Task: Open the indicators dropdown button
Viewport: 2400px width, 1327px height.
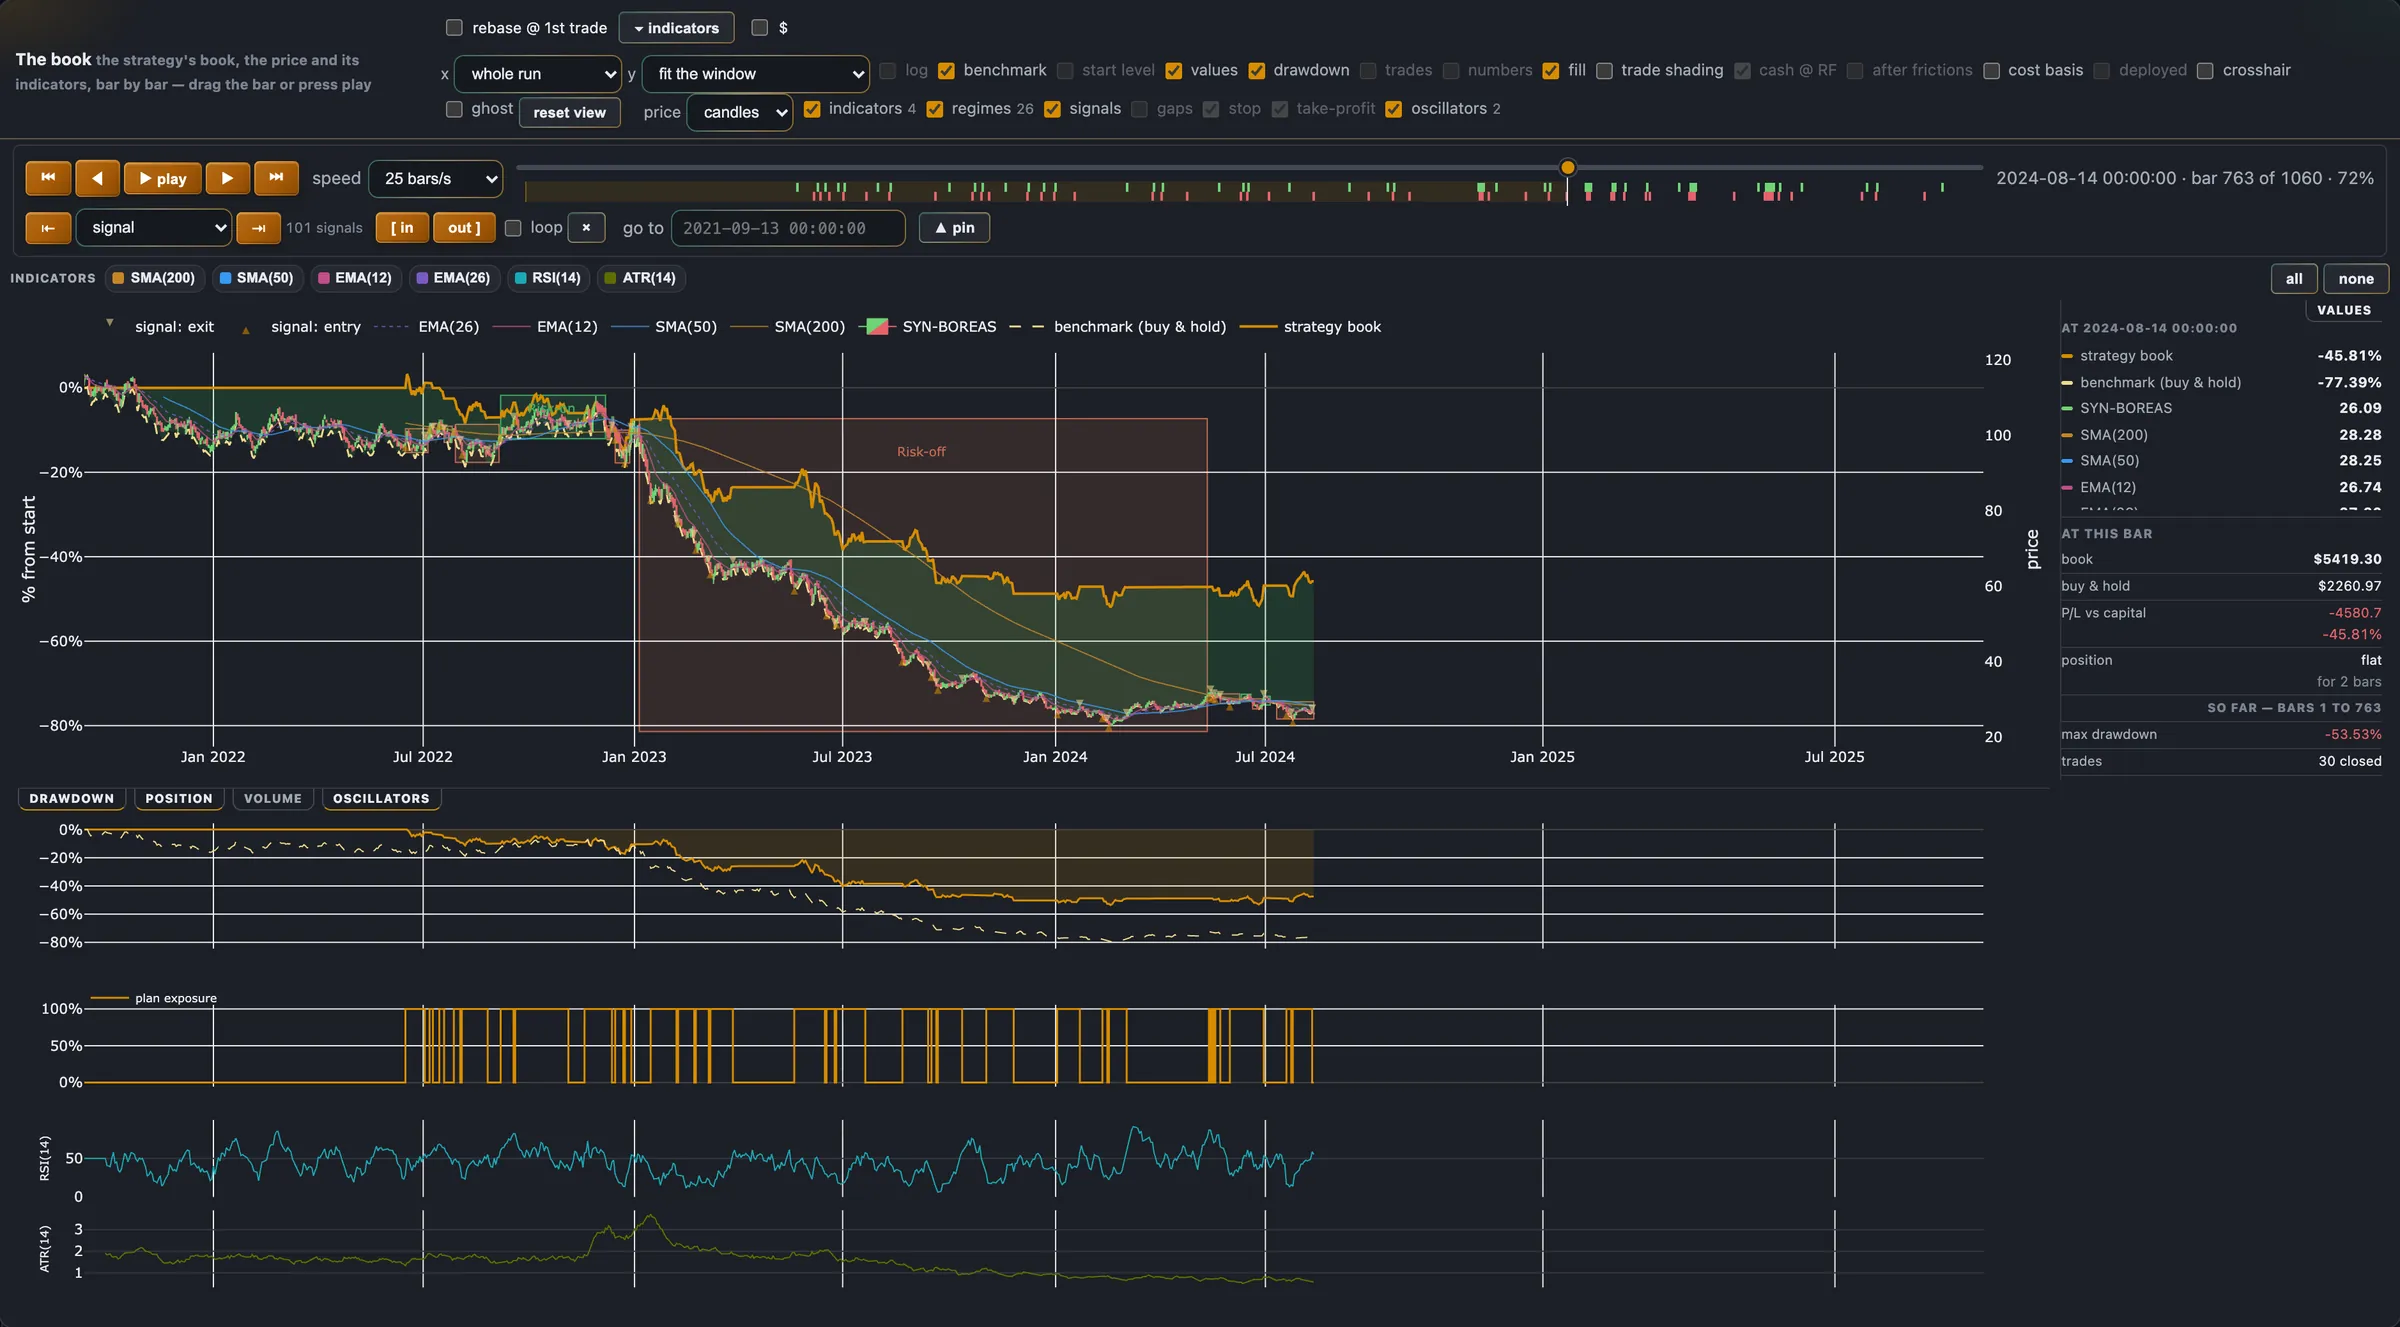Action: click(676, 28)
